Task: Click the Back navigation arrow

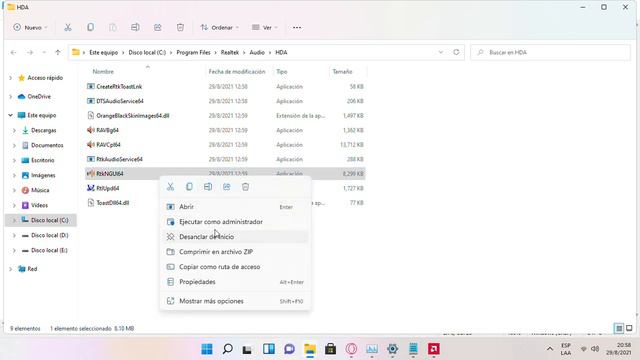Action: 13,52
